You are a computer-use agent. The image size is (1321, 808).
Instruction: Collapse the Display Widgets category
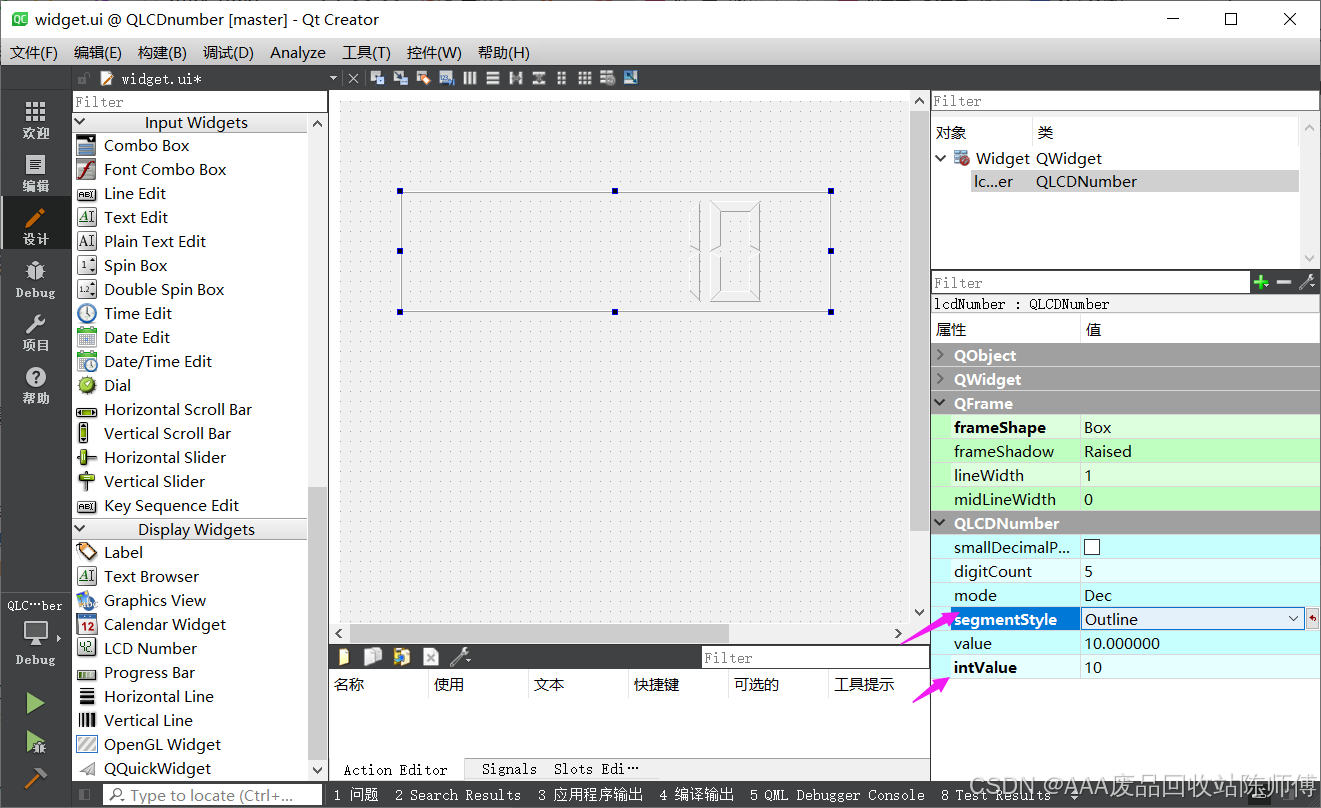point(81,529)
